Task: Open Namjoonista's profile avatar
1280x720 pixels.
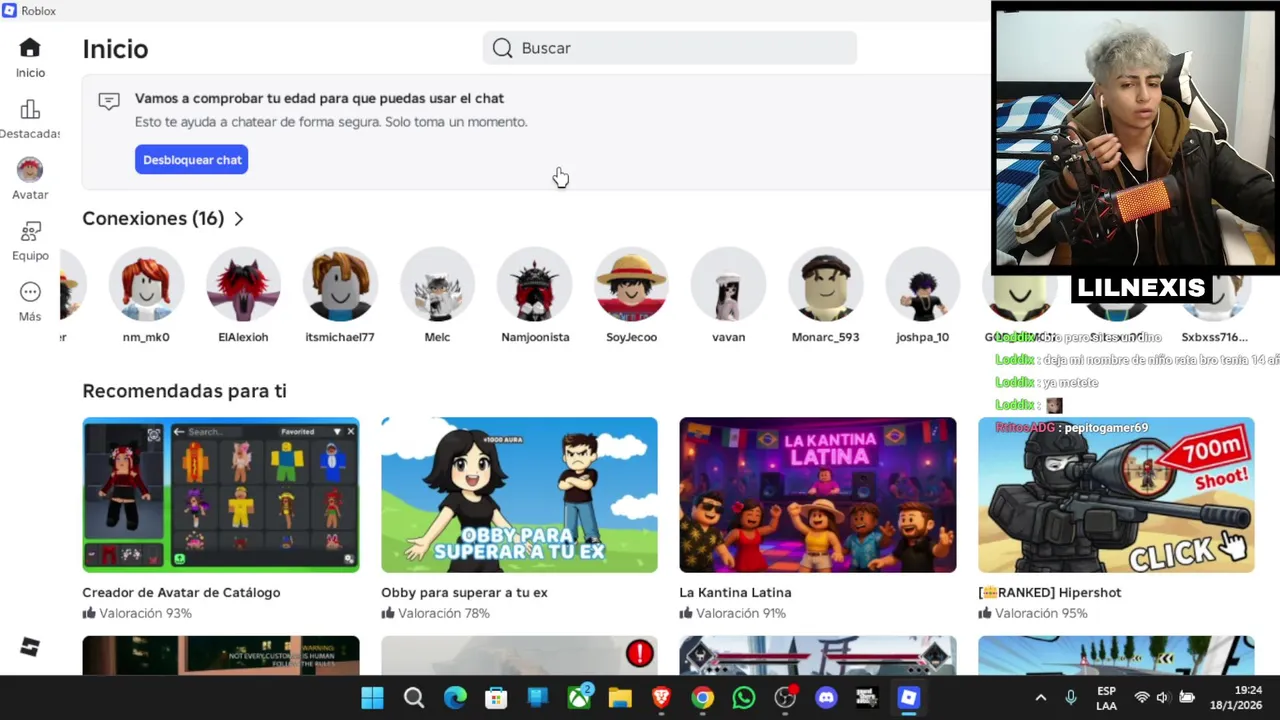Action: click(534, 285)
